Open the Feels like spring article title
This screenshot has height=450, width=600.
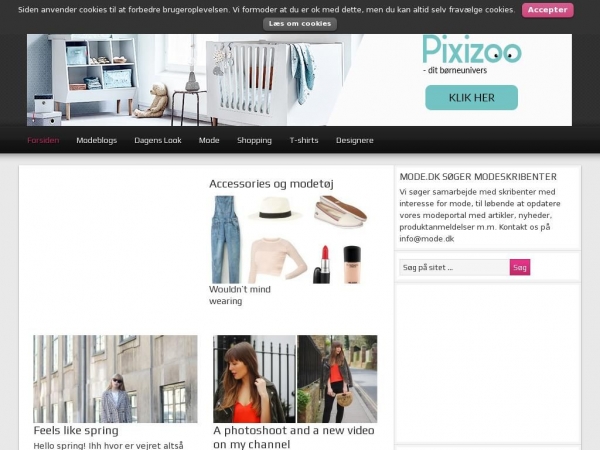76,430
